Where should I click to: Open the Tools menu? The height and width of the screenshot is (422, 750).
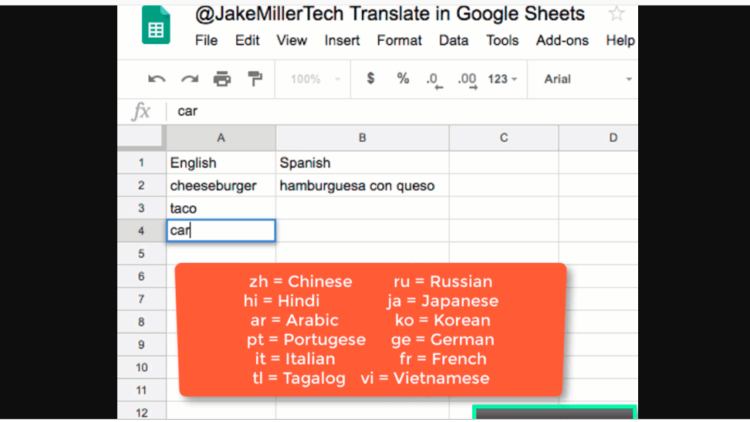point(502,41)
